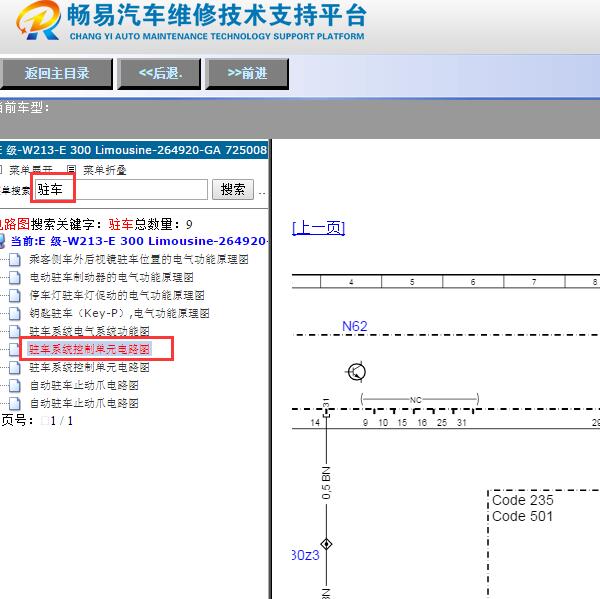Collapse all menus with 菜单折叠
This screenshot has height=599, width=600.
(104, 170)
